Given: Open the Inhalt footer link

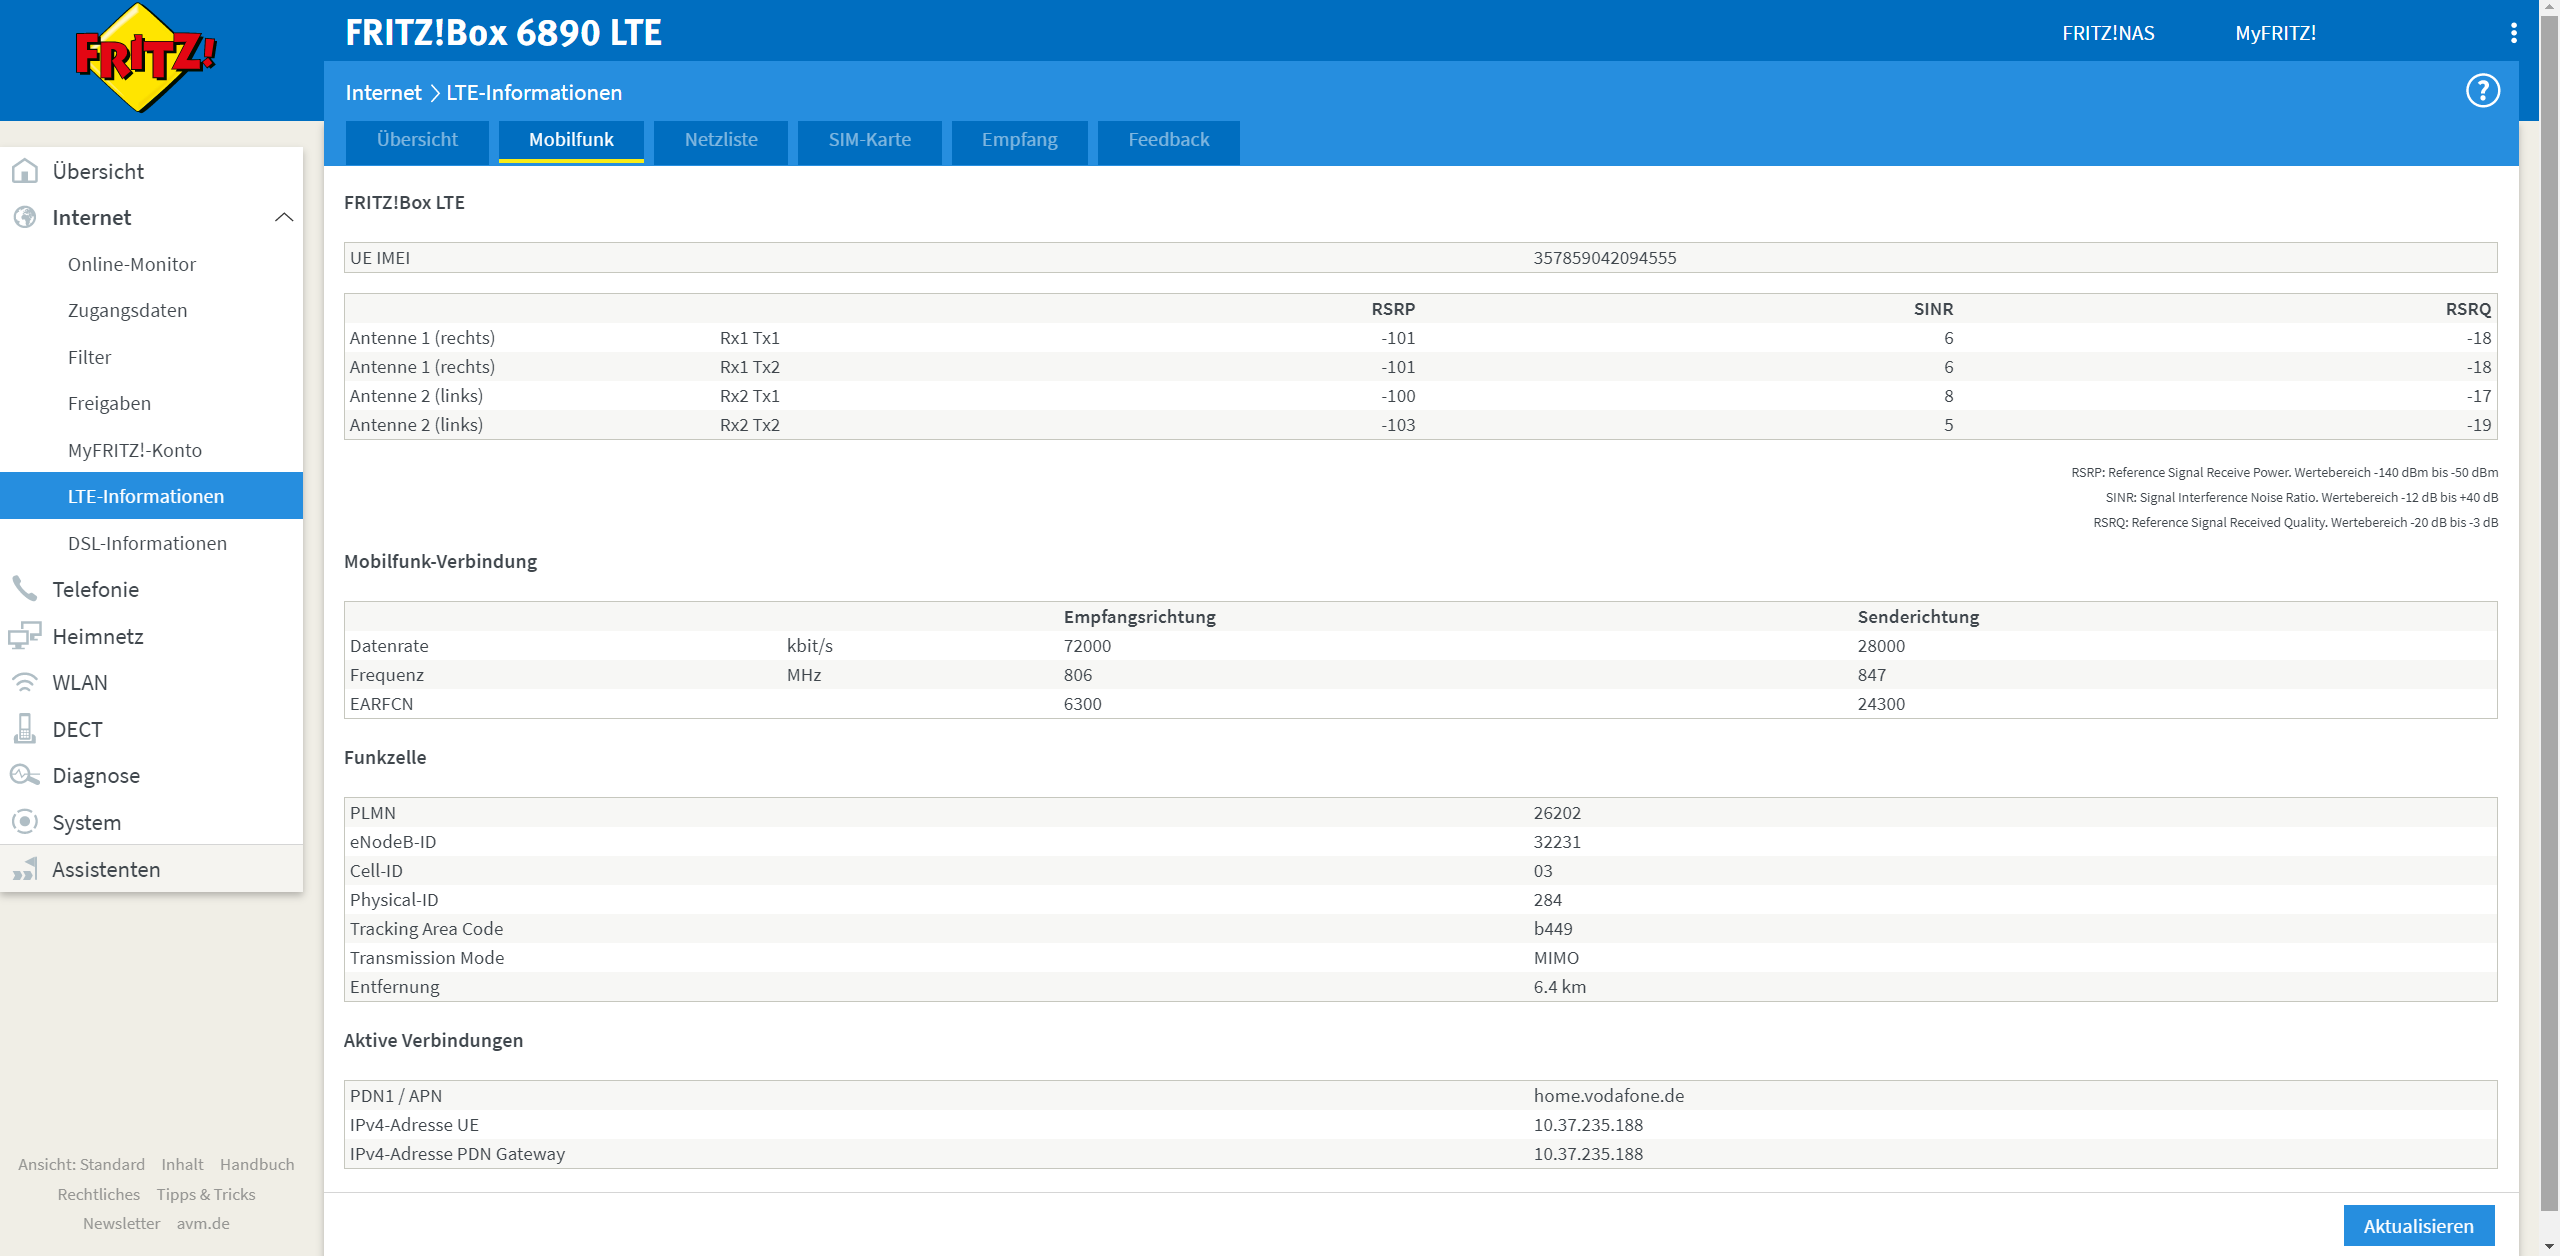Looking at the screenshot, I should pos(182,1164).
